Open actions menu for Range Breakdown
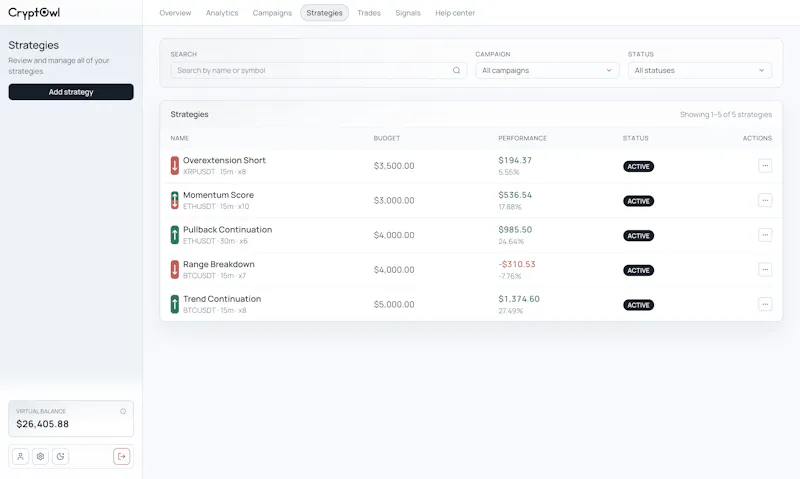This screenshot has height=479, width=800. (x=765, y=270)
